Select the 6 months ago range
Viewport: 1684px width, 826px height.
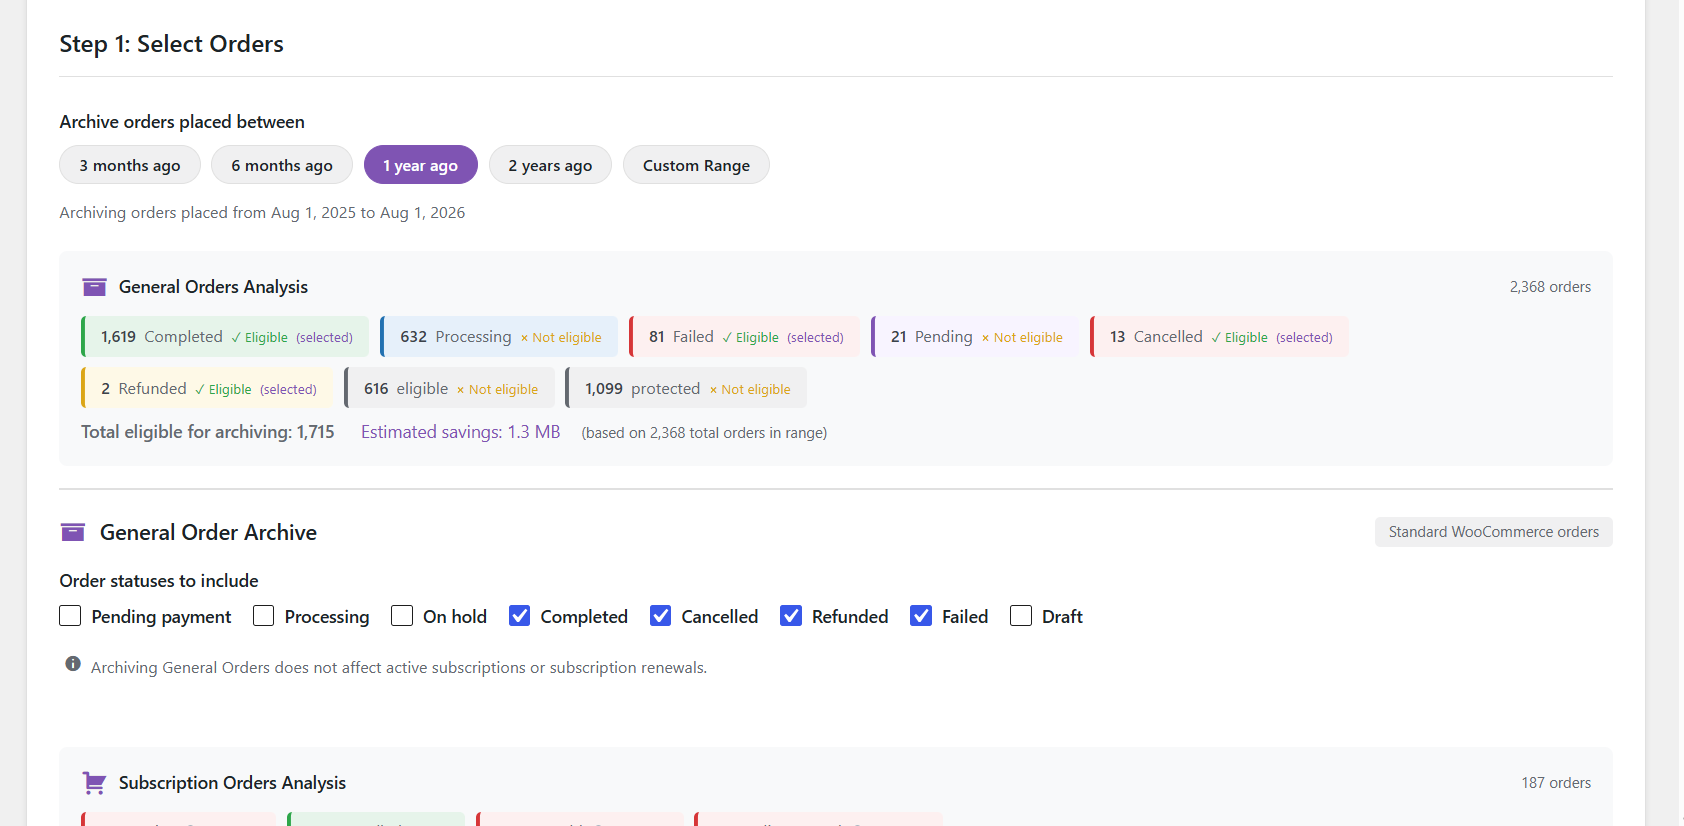coord(282,165)
